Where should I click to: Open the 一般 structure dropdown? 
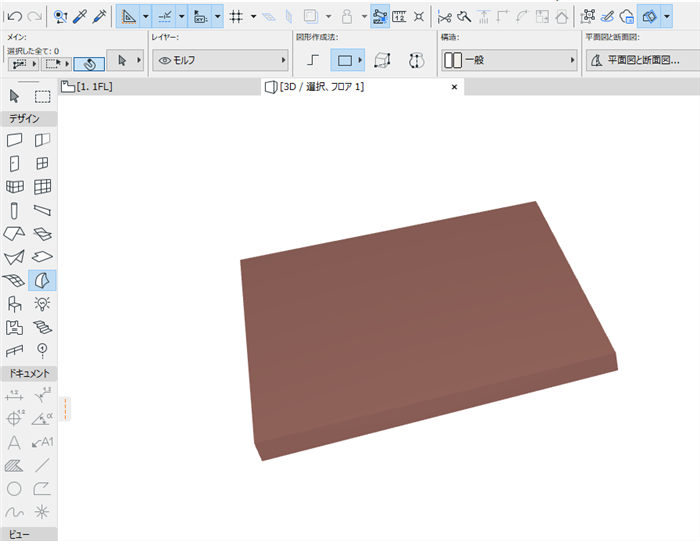pos(509,60)
